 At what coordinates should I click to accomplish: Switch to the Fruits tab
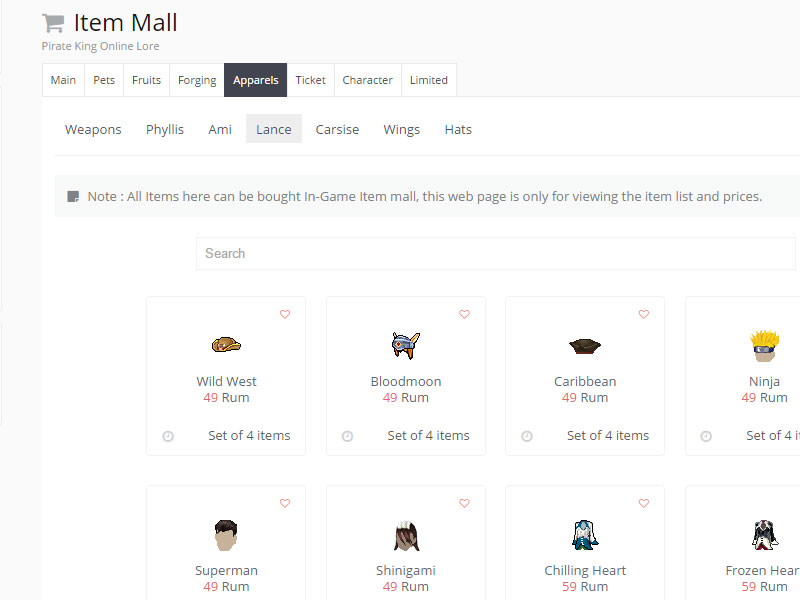[146, 80]
